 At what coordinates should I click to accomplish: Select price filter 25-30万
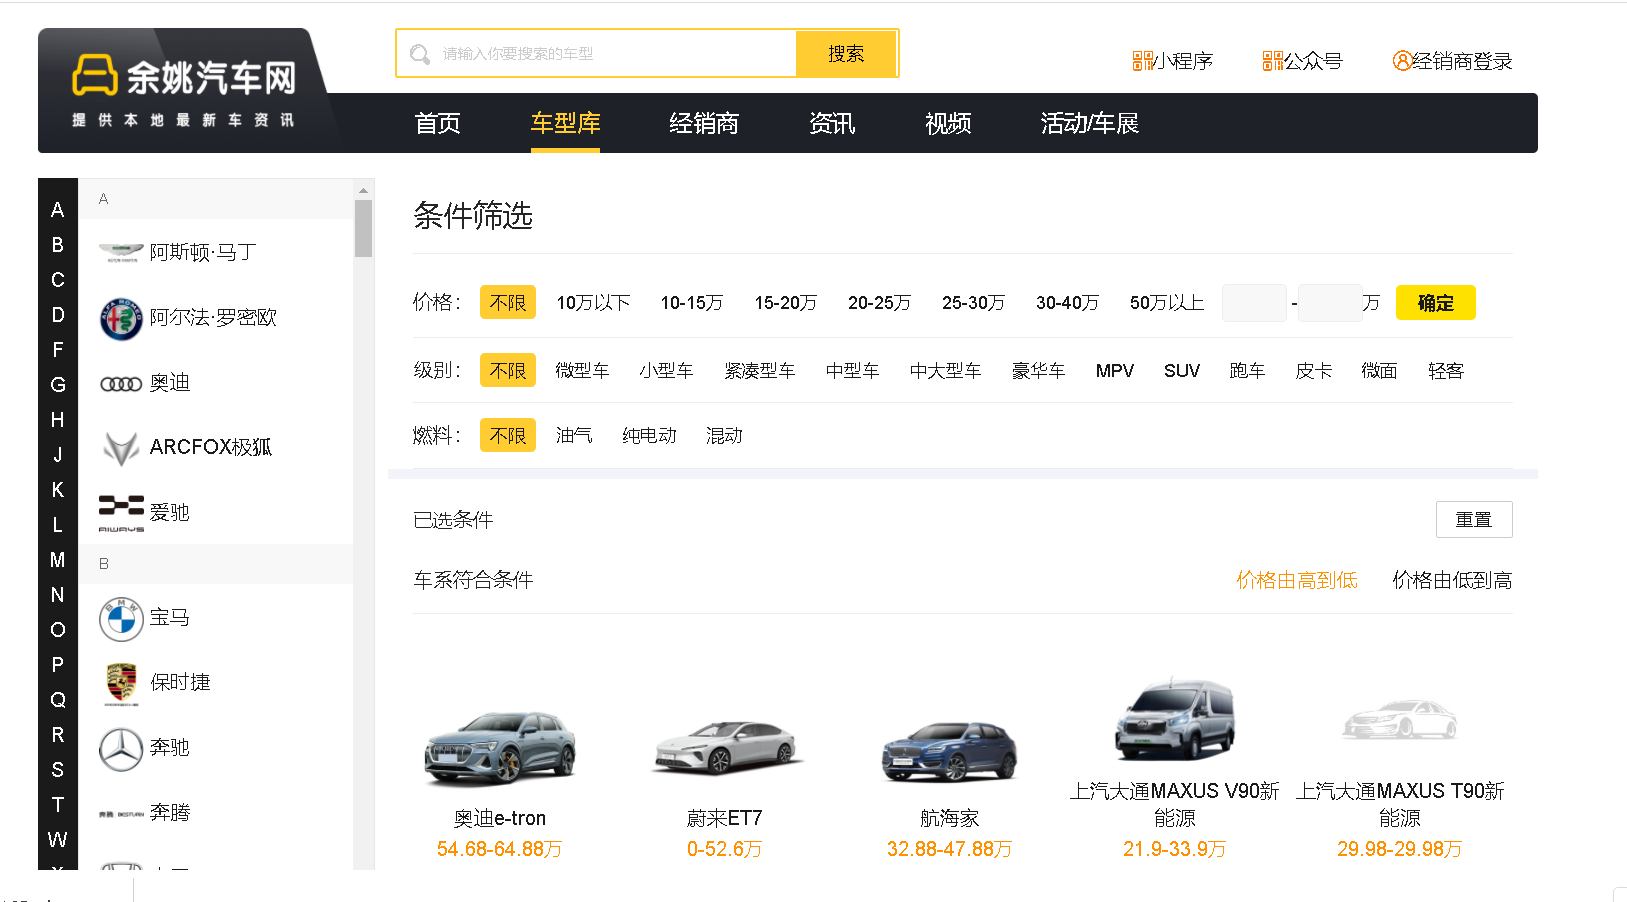[973, 302]
